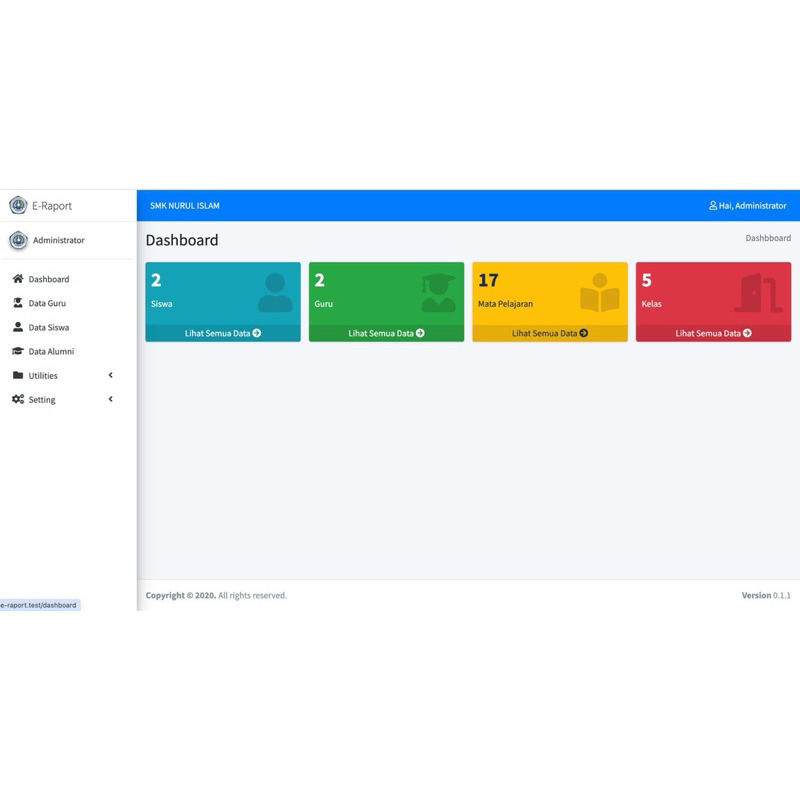Expand the Setting submenu chevron

point(111,399)
